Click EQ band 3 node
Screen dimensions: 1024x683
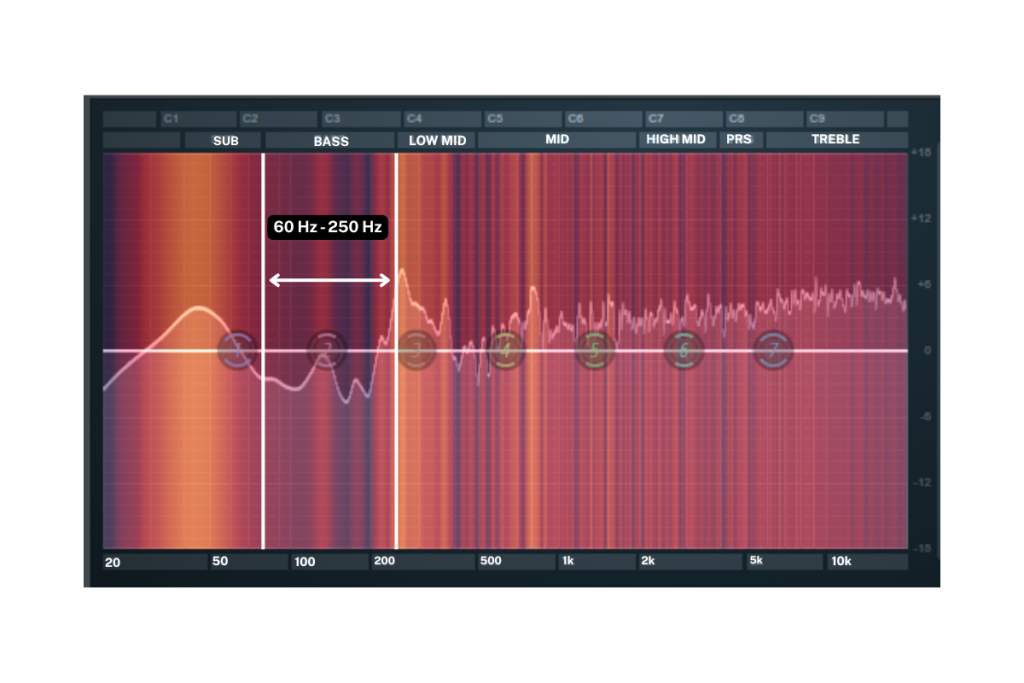pos(415,350)
